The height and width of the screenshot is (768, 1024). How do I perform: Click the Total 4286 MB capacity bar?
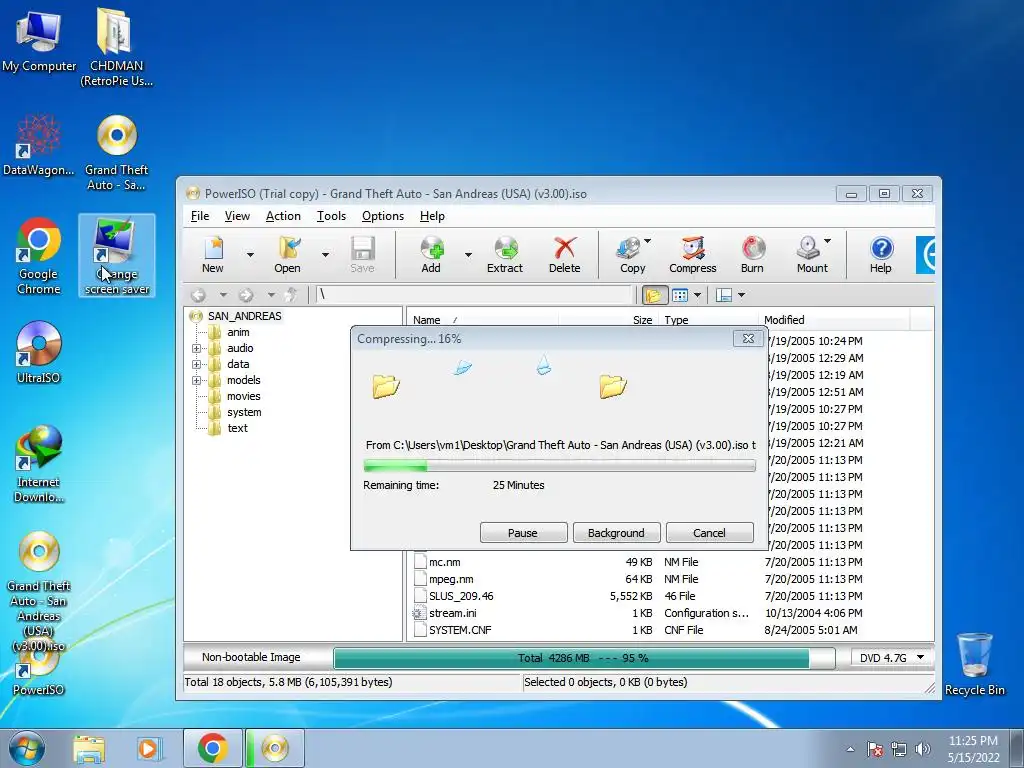point(584,658)
